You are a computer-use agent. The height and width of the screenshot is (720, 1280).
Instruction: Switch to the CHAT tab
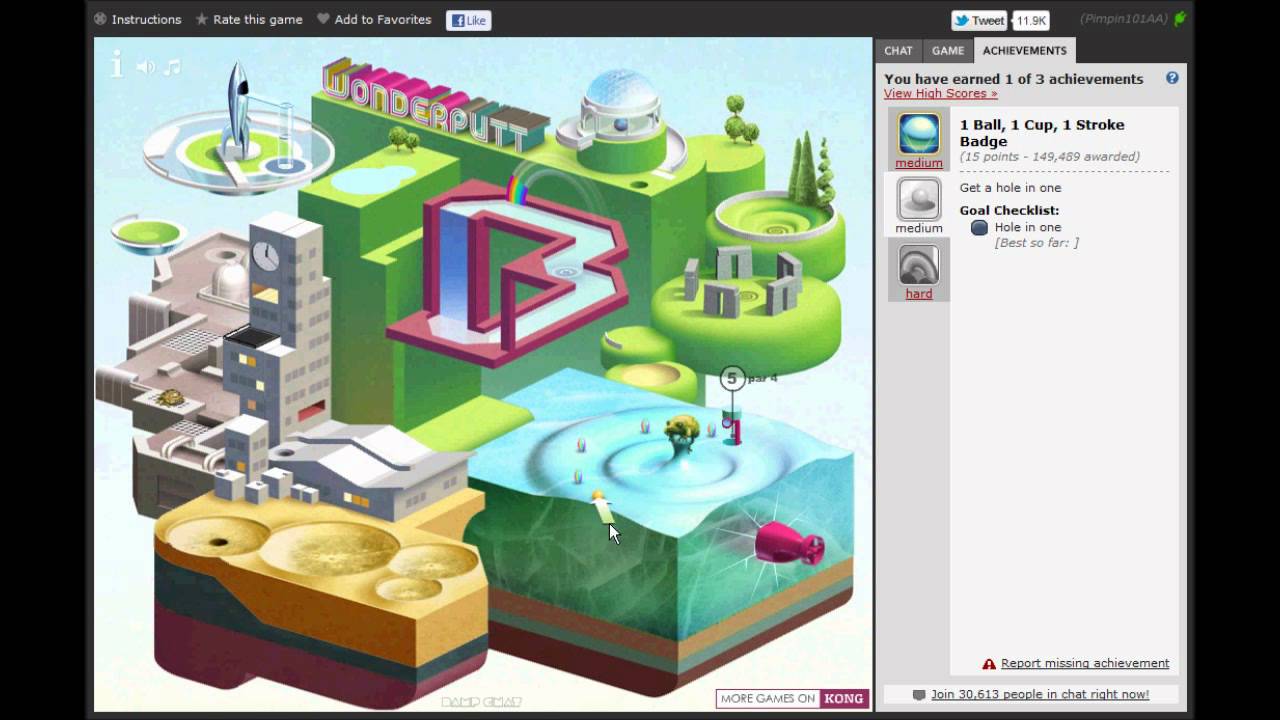point(898,50)
